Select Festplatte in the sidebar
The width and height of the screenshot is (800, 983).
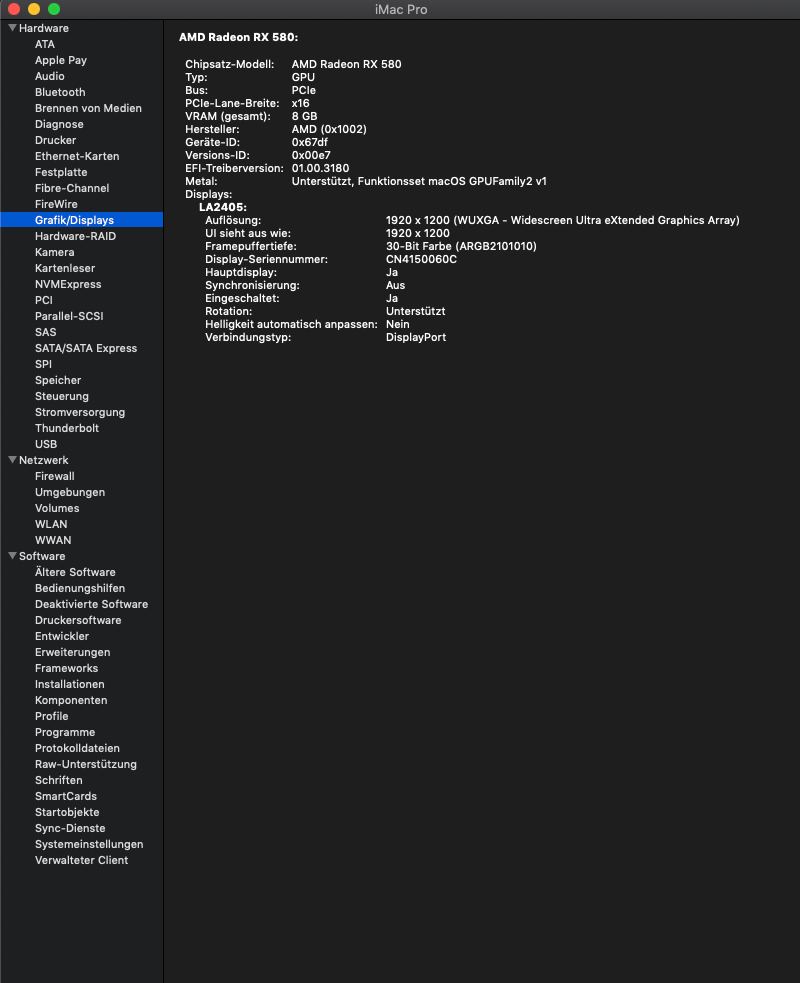tap(61, 172)
